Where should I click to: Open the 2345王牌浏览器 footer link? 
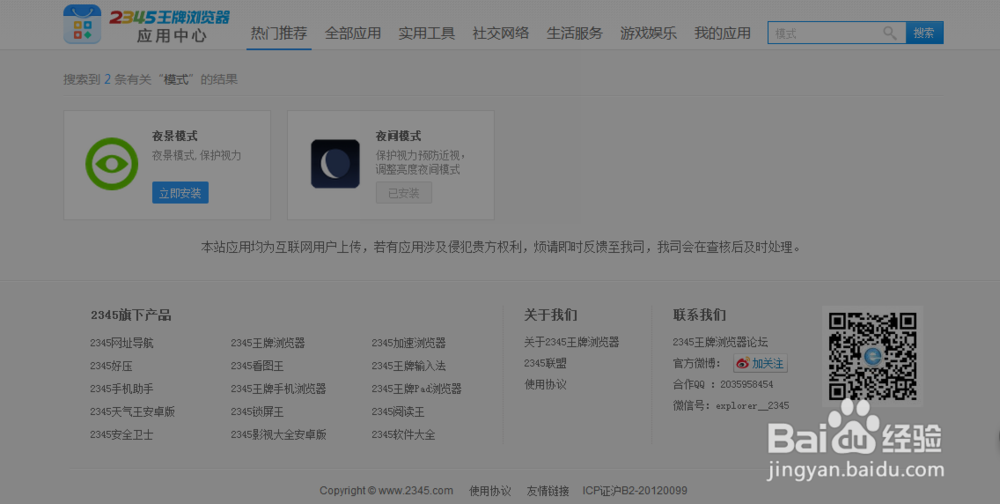tap(268, 343)
